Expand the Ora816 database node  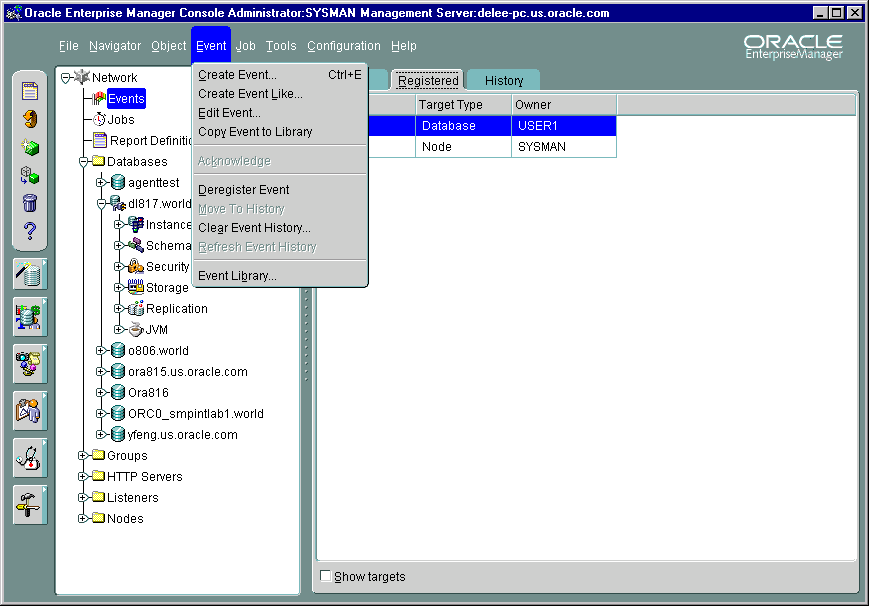(101, 393)
